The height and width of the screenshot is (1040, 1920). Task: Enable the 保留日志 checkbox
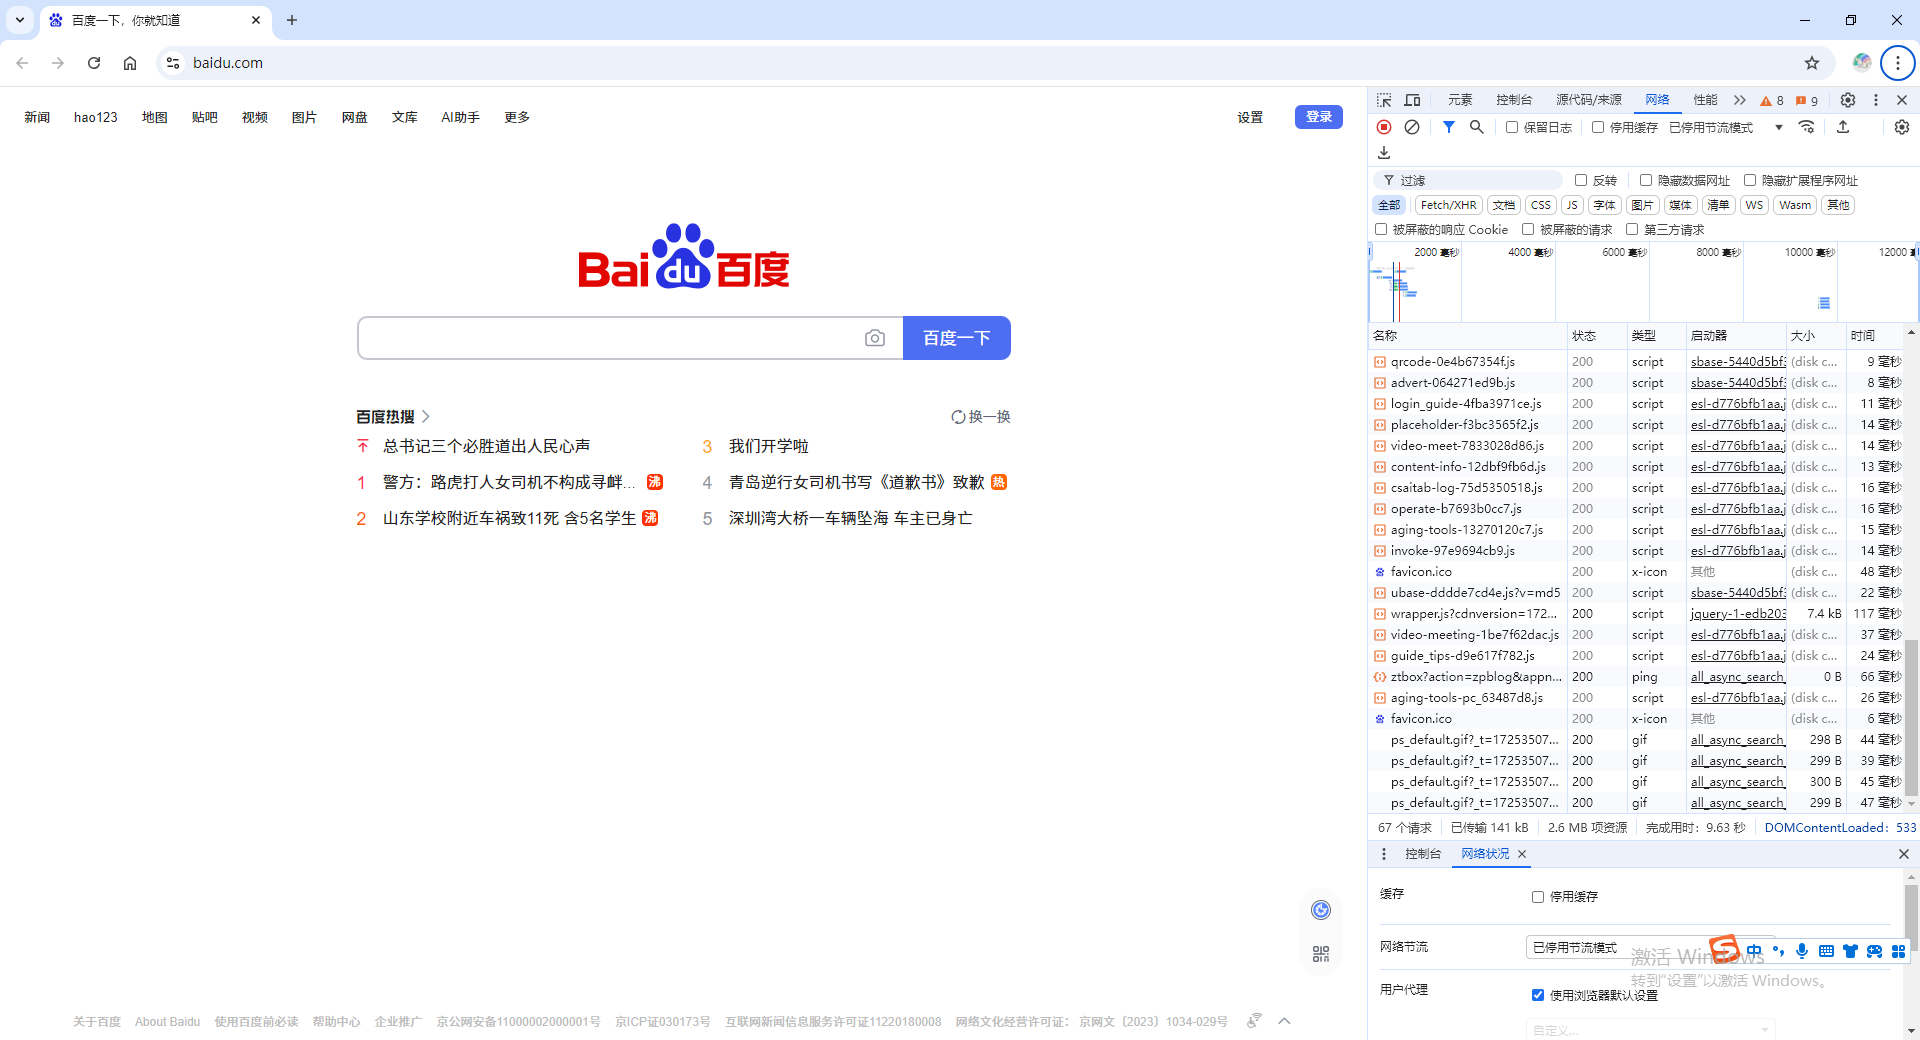coord(1512,127)
